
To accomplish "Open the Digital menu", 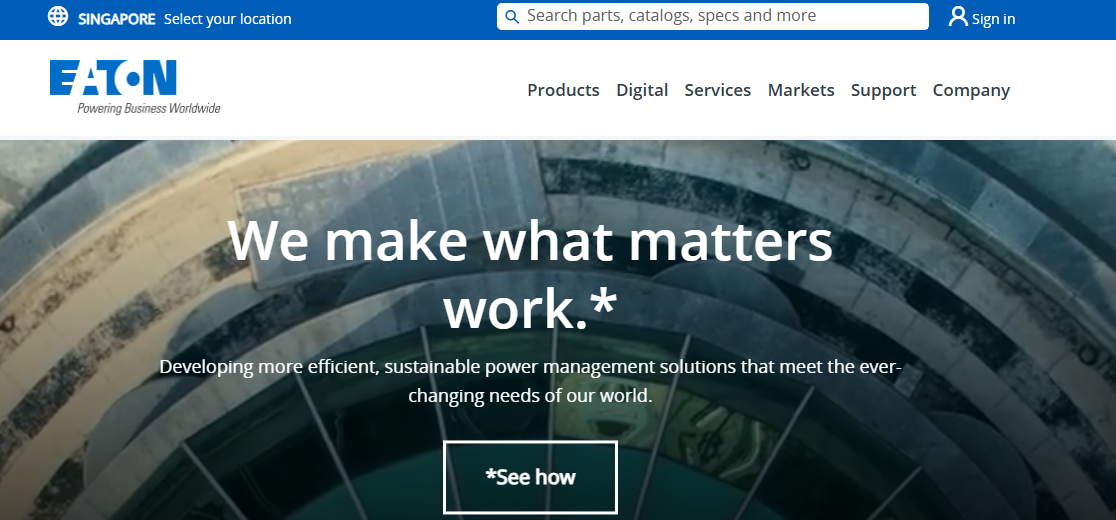I will pos(642,90).
